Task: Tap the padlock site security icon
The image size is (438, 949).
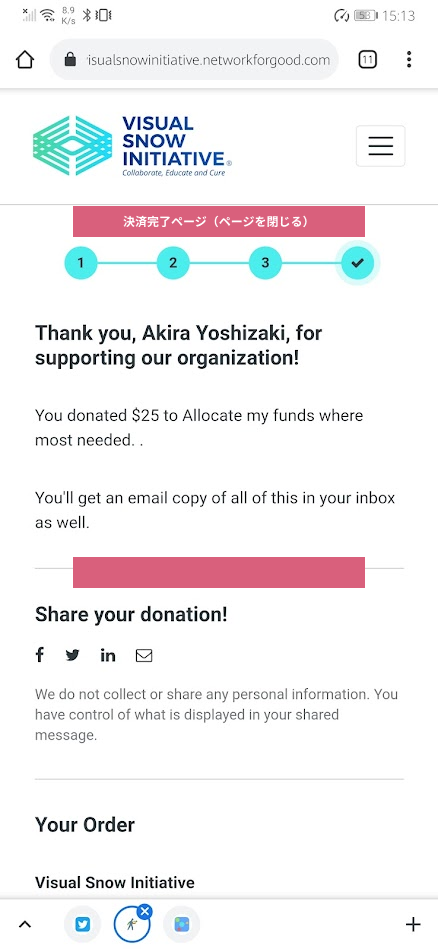Action: (70, 59)
